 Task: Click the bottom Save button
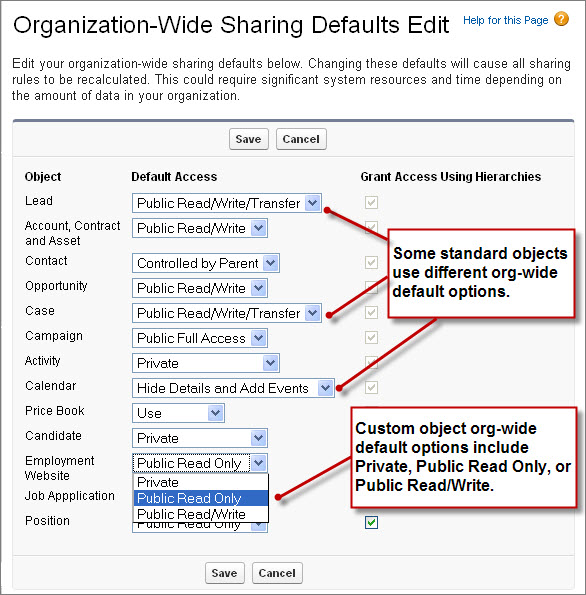point(225,573)
